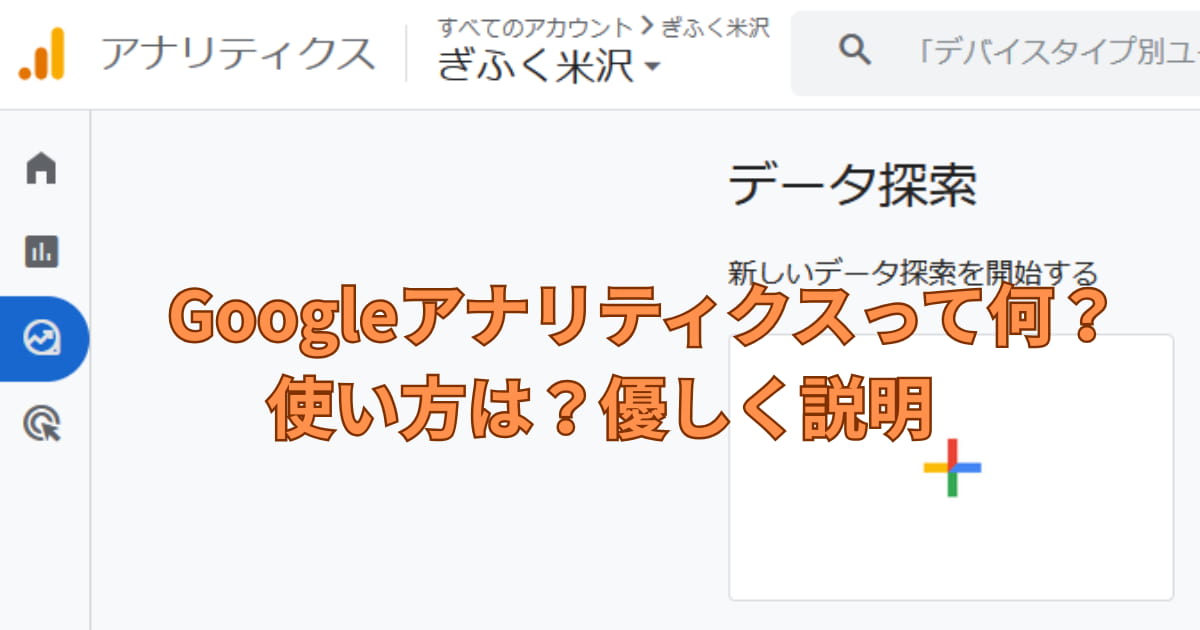Click the magnifier search icon
This screenshot has width=1200, height=630.
(855, 49)
